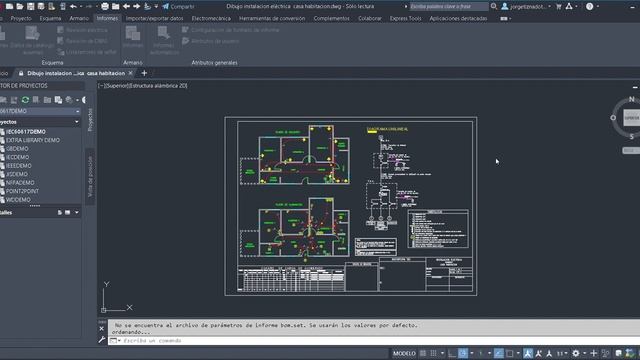
Task: Select the Informes ribbon tab
Action: click(107, 18)
